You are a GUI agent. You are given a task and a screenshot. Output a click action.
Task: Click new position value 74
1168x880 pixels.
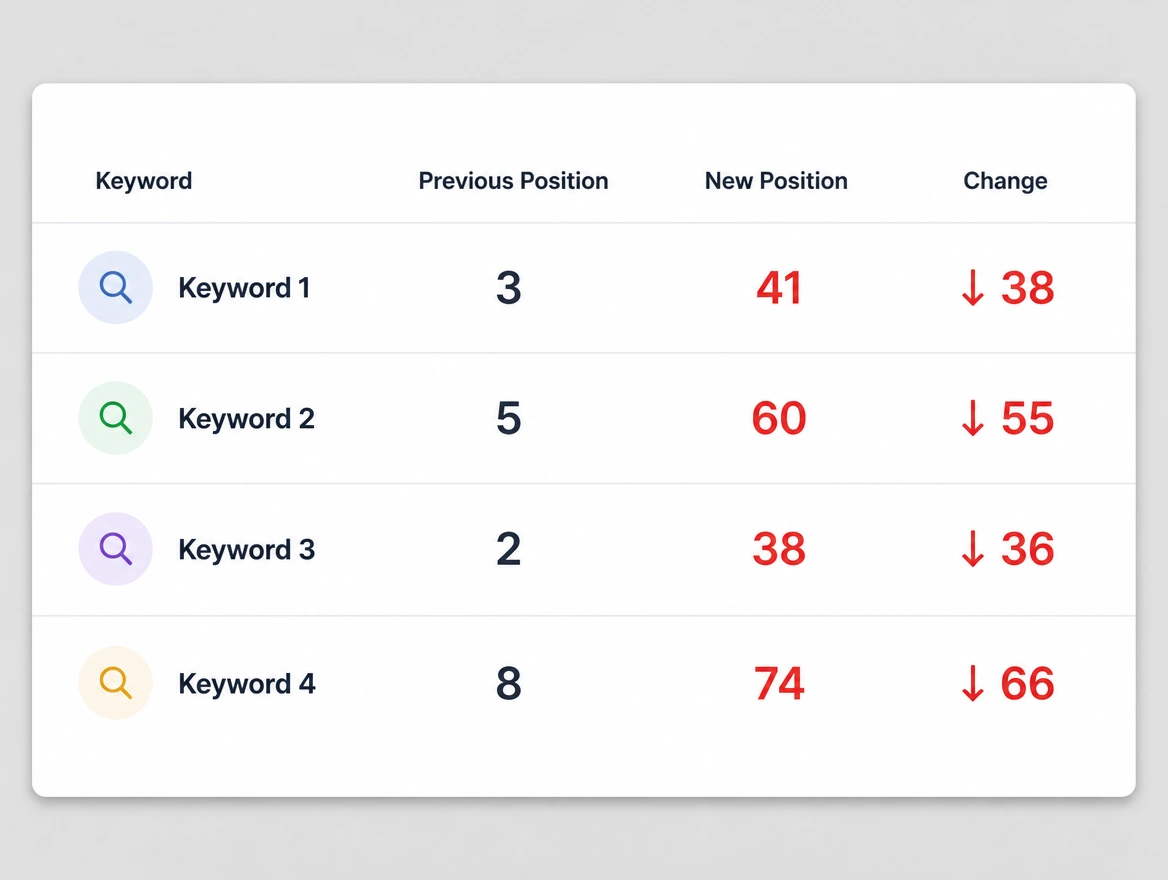pyautogui.click(x=779, y=683)
